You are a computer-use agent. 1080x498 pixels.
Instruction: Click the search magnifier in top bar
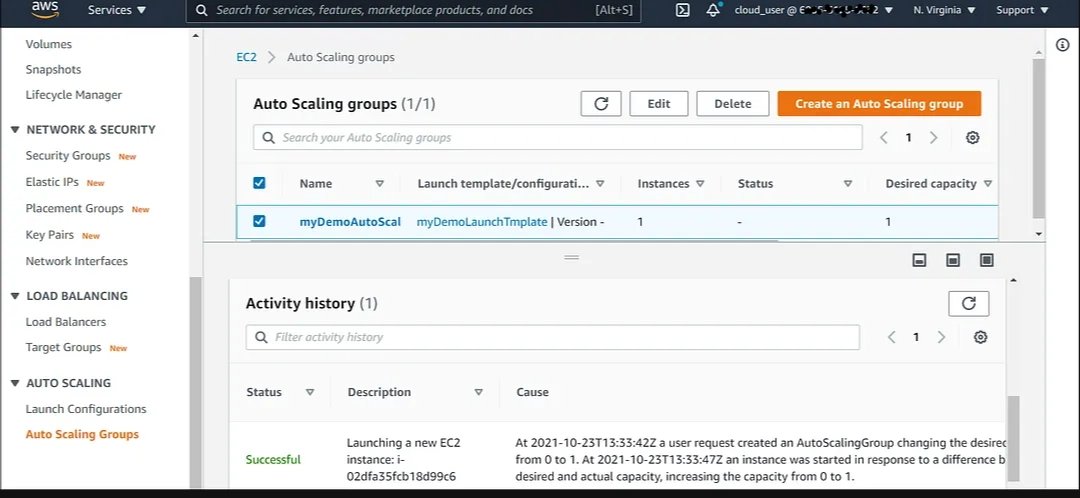[x=201, y=10]
